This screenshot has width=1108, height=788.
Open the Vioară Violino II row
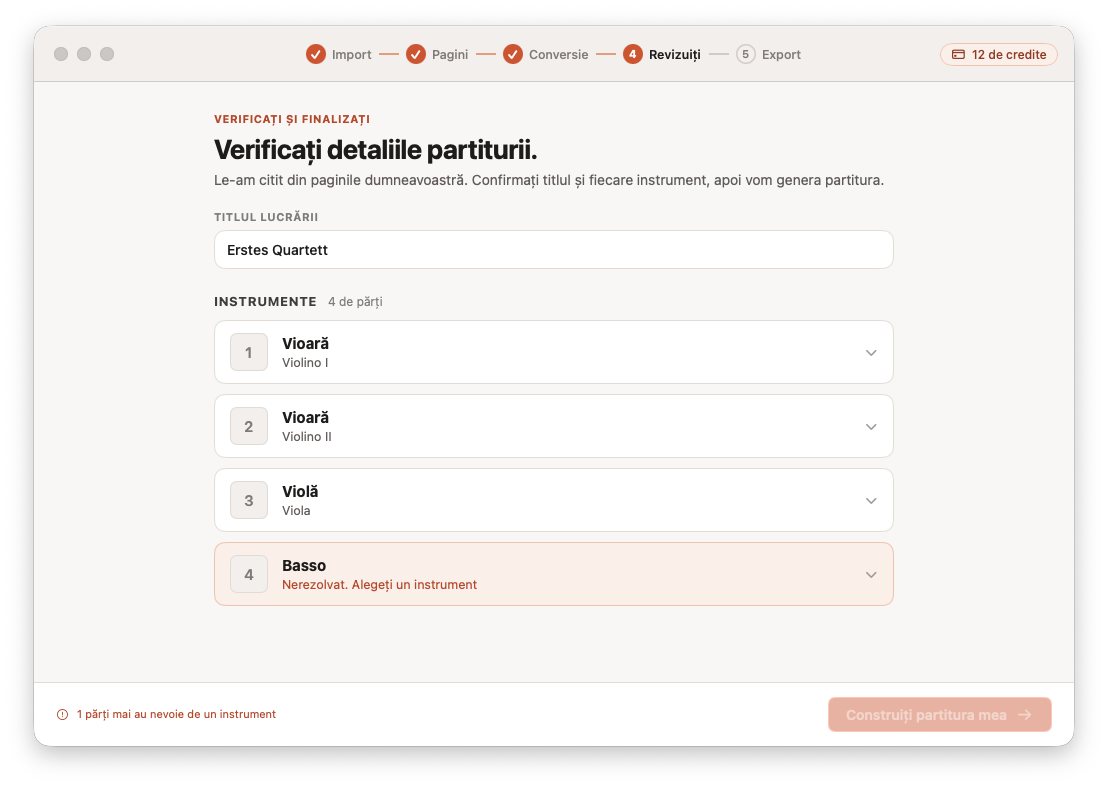click(x=554, y=426)
